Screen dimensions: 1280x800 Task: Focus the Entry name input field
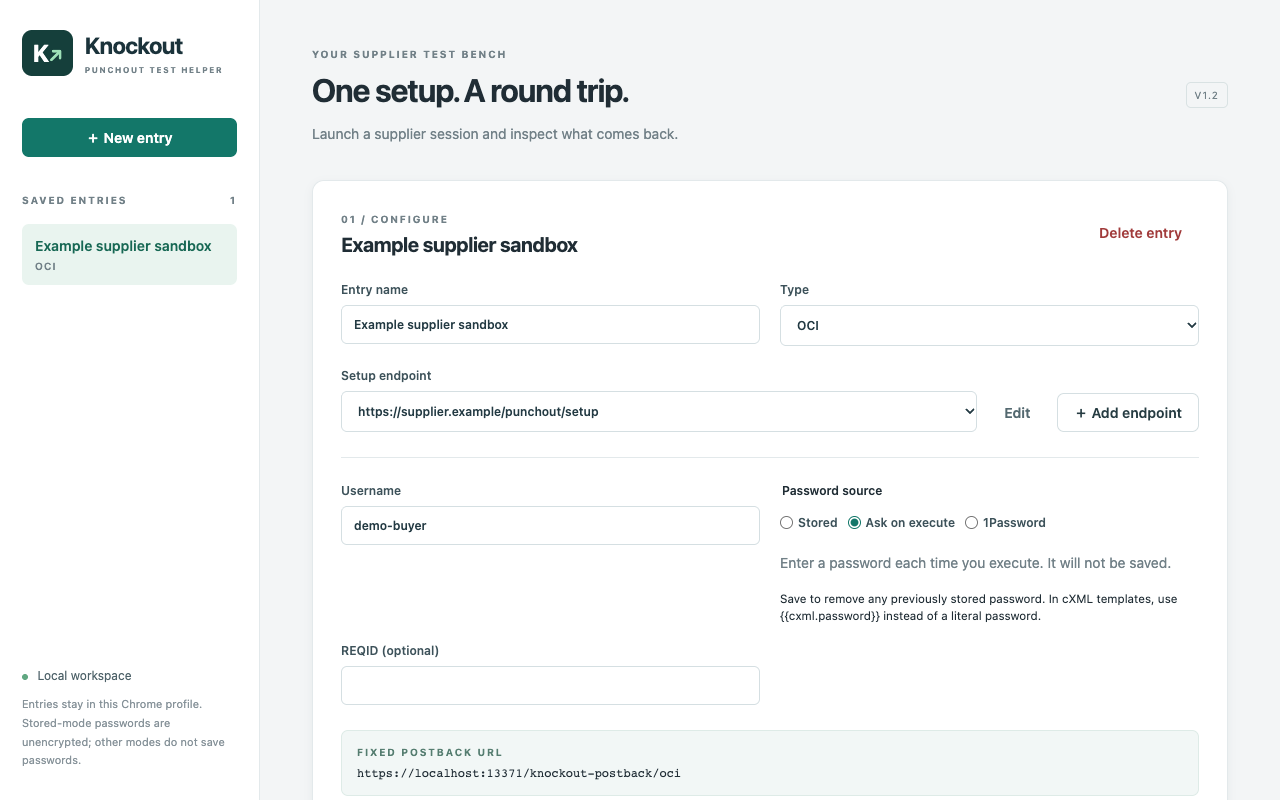[x=550, y=325]
